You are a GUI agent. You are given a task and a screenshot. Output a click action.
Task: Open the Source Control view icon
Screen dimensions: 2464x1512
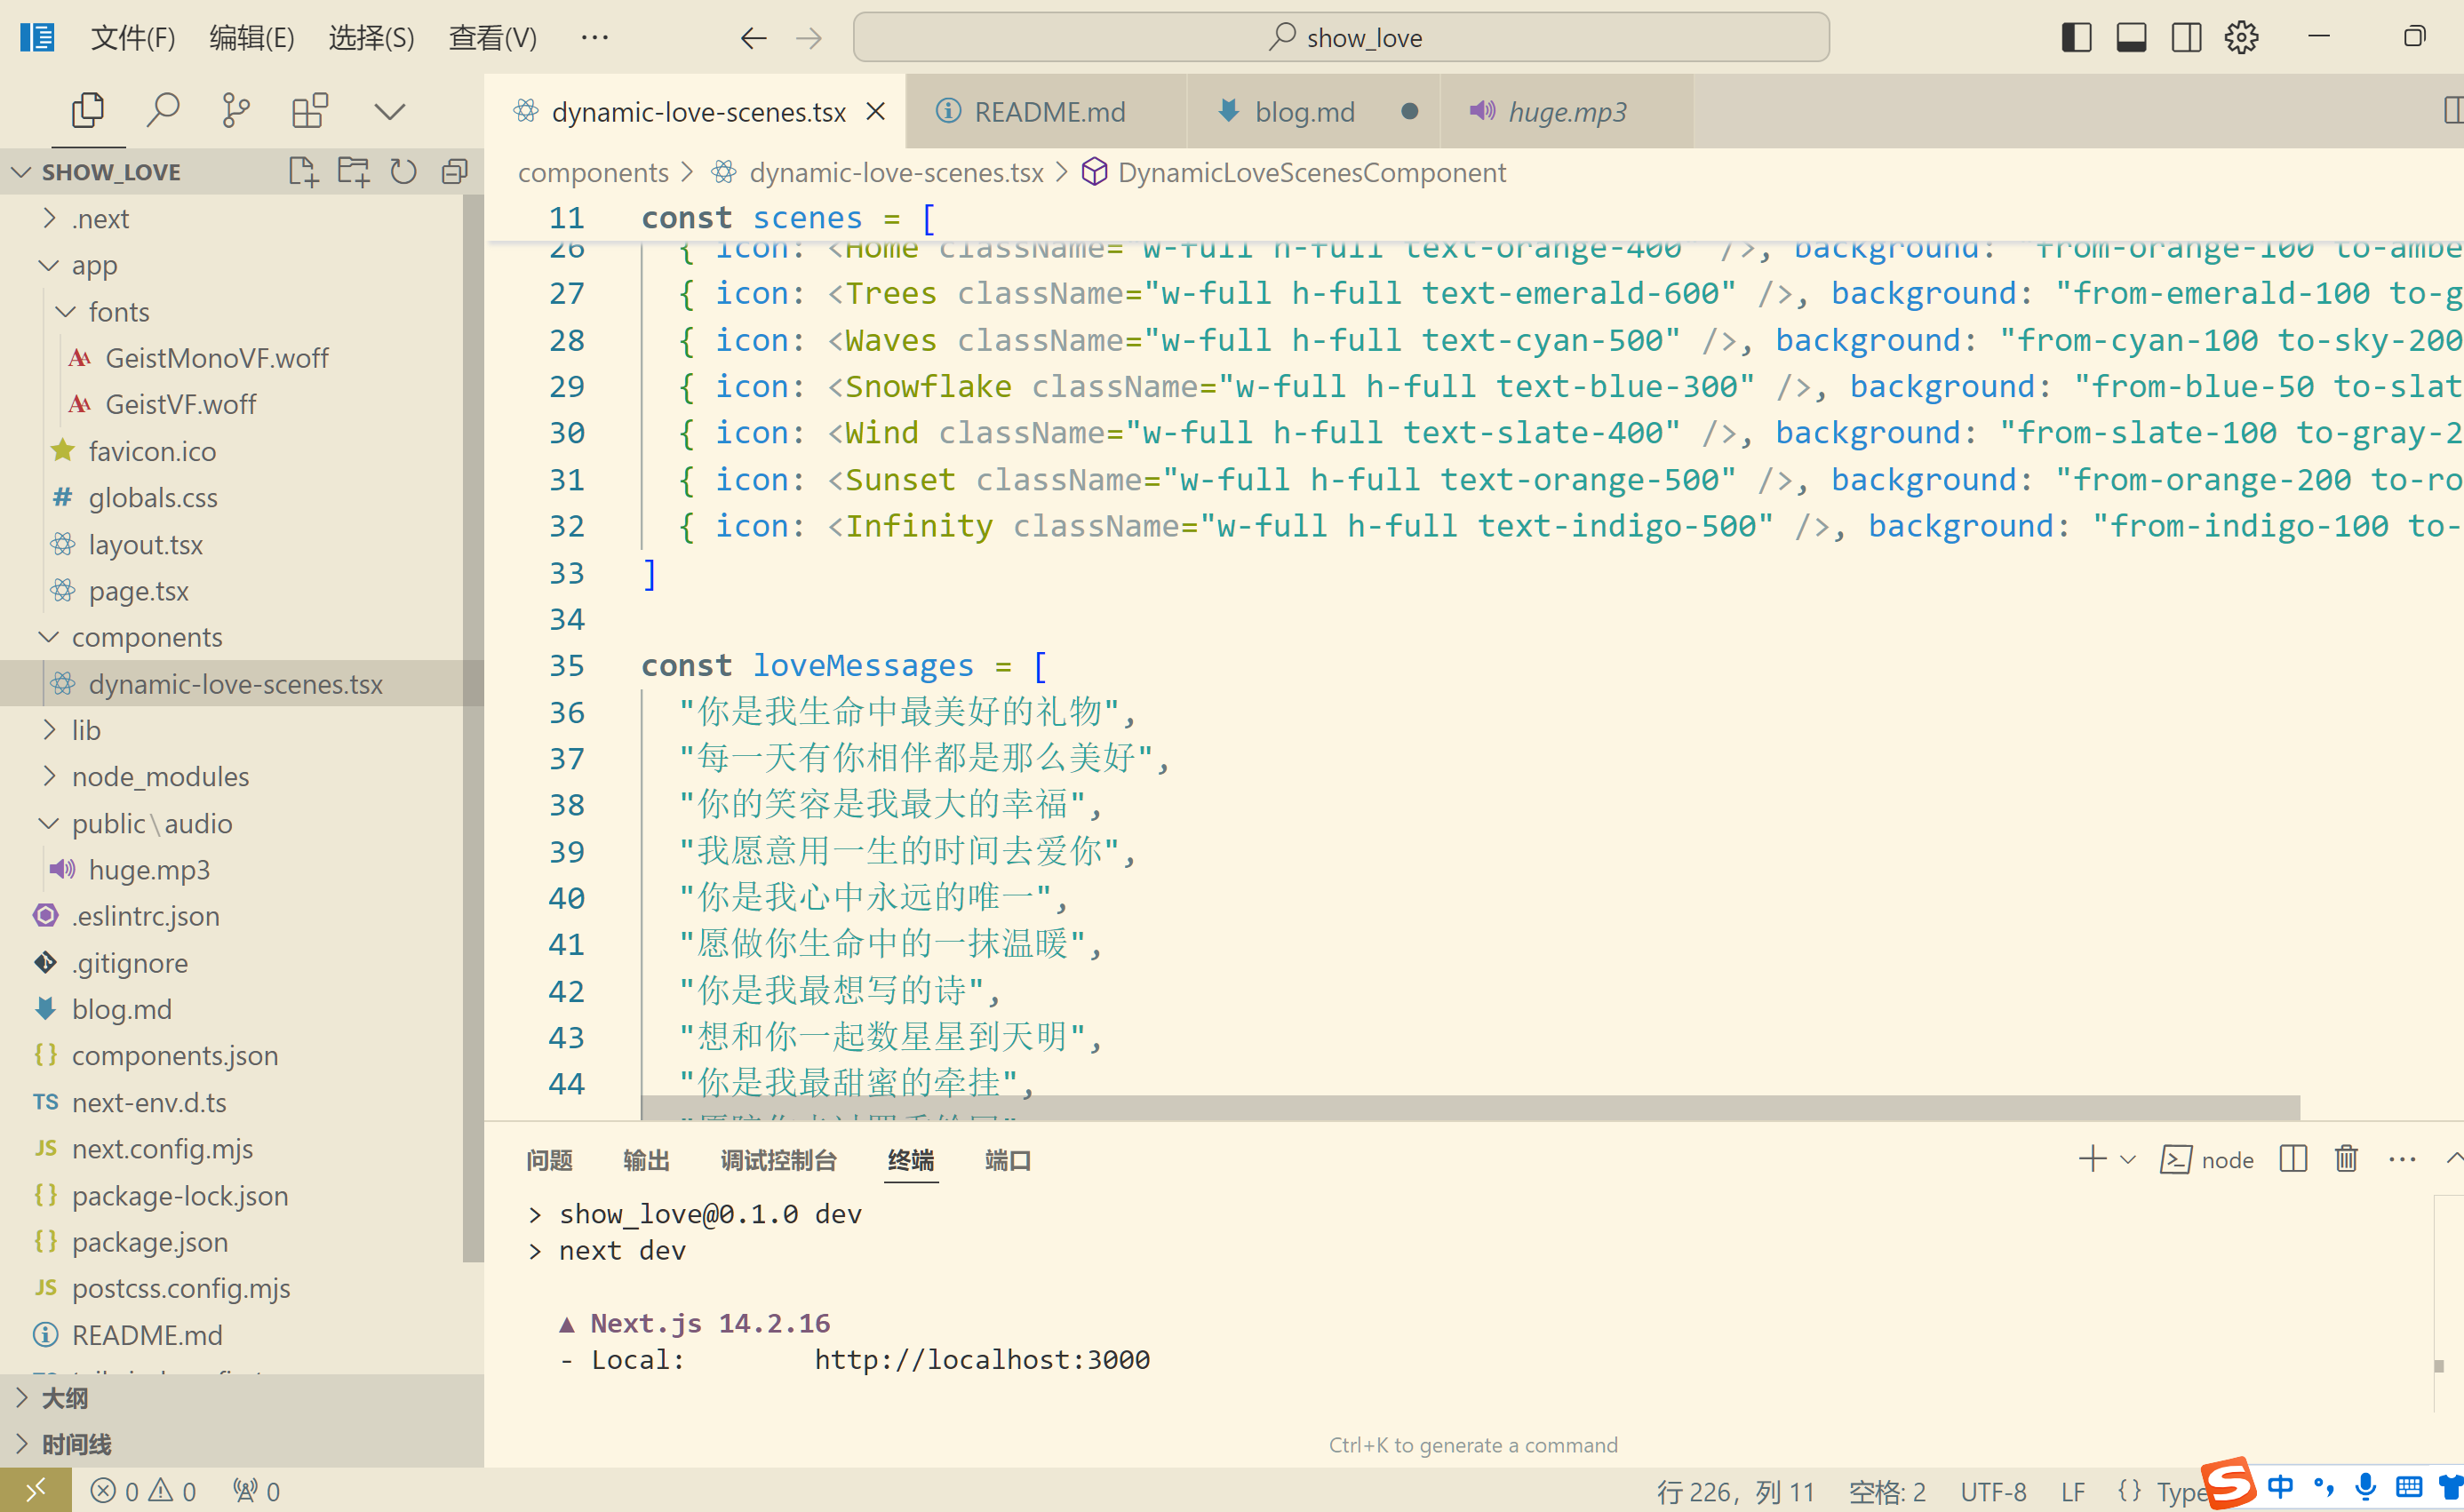pyautogui.click(x=235, y=110)
